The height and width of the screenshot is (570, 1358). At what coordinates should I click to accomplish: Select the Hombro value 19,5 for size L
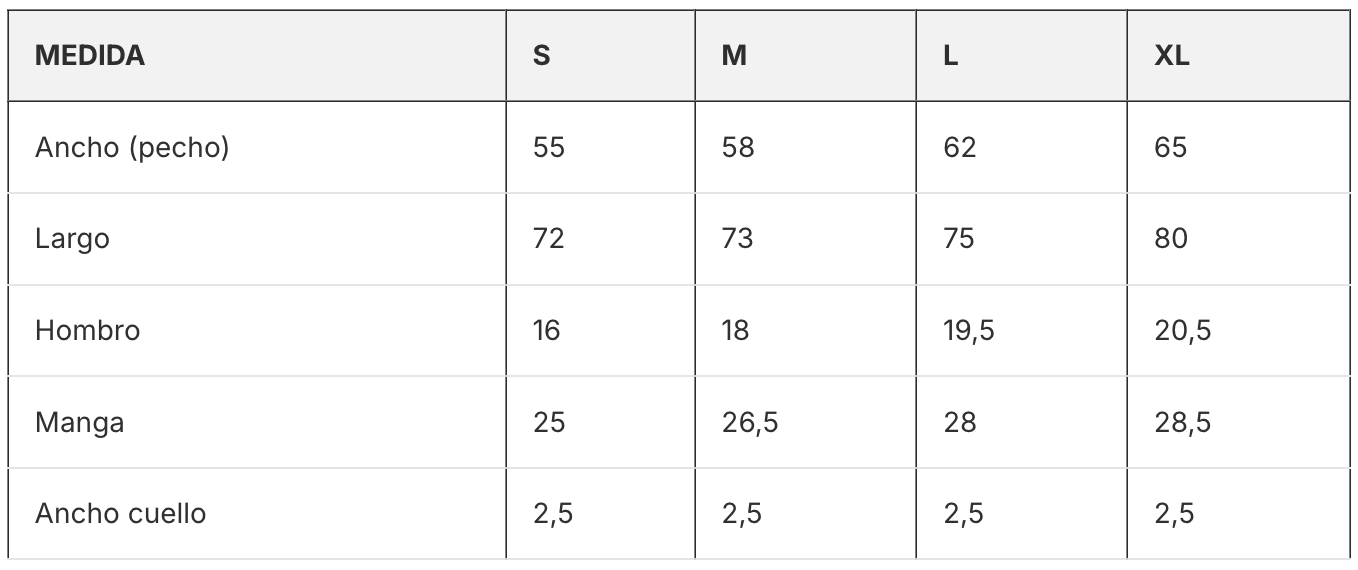969,330
